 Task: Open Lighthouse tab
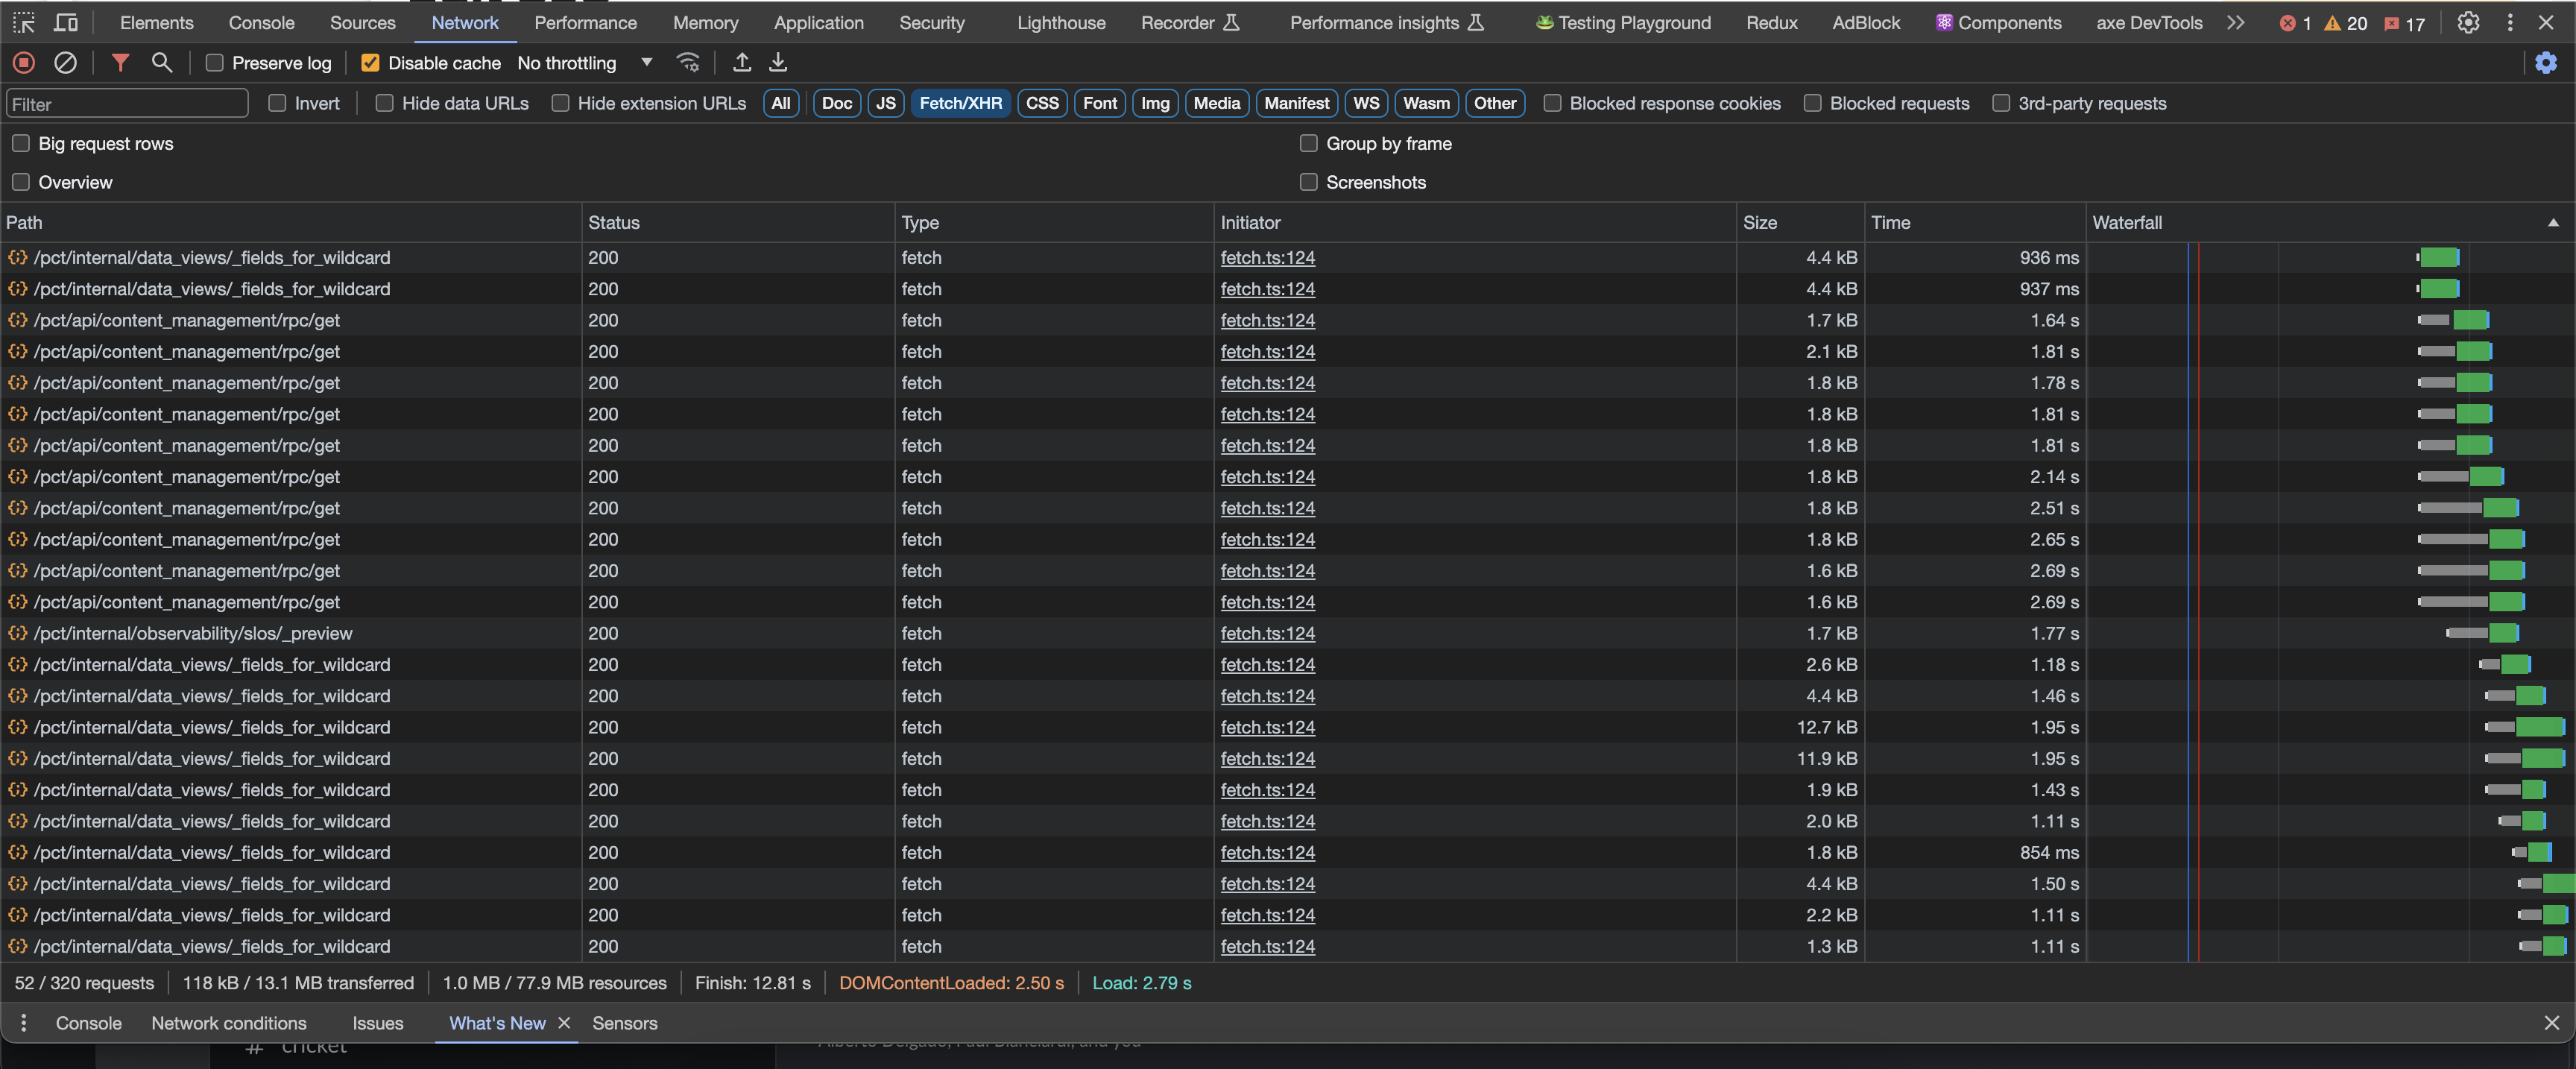pyautogui.click(x=1061, y=22)
